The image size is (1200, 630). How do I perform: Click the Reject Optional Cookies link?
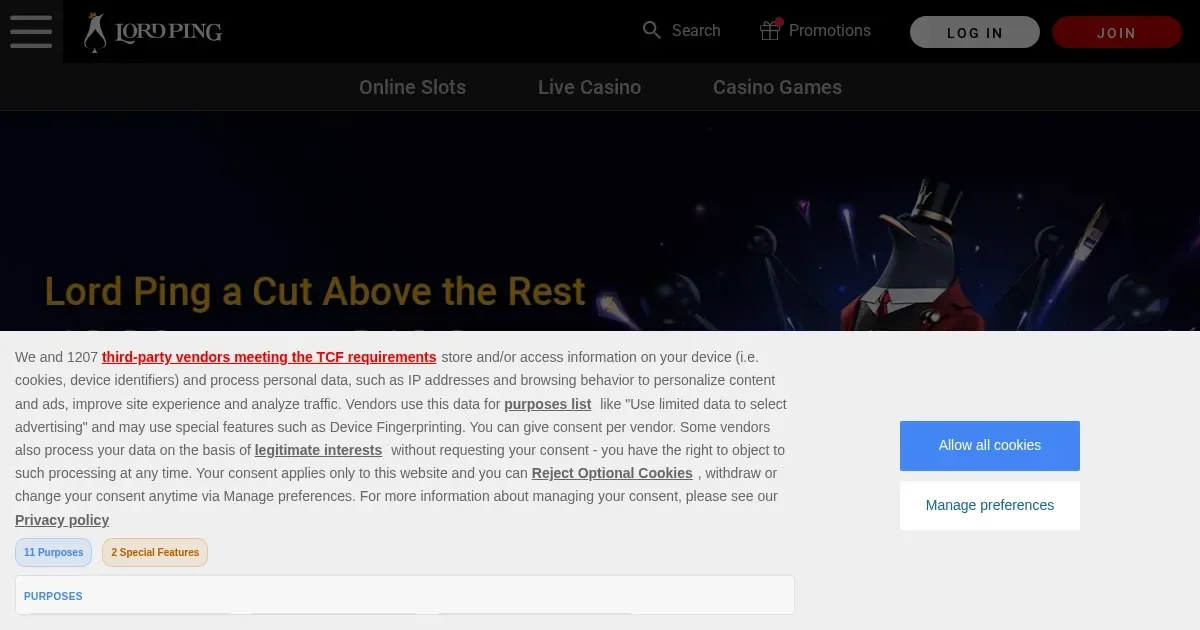pos(612,473)
